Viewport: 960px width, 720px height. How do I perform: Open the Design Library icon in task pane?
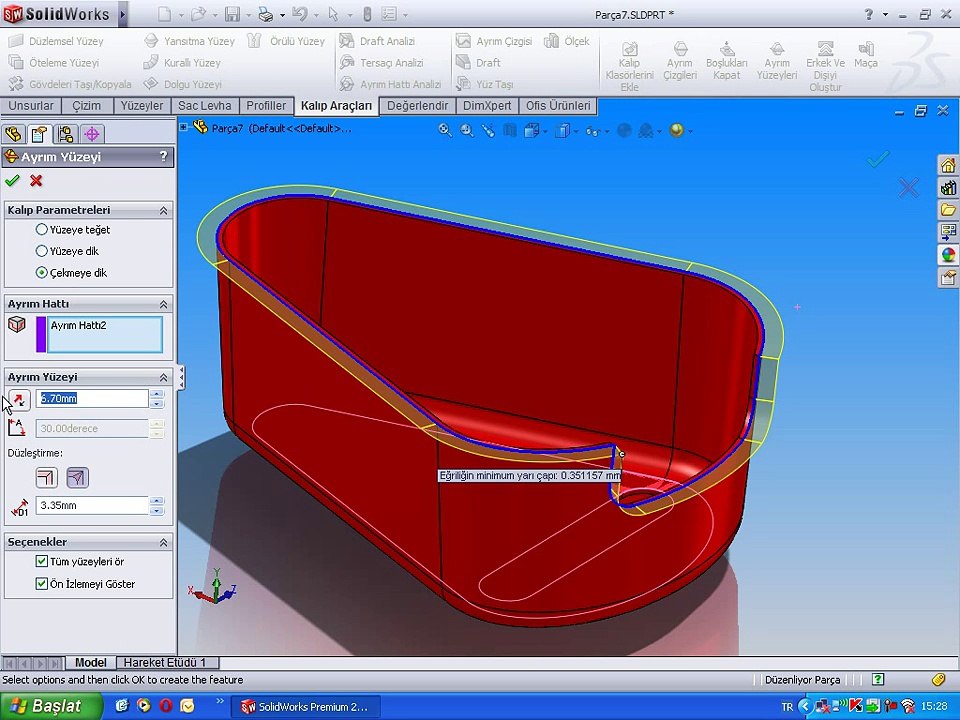click(x=948, y=187)
